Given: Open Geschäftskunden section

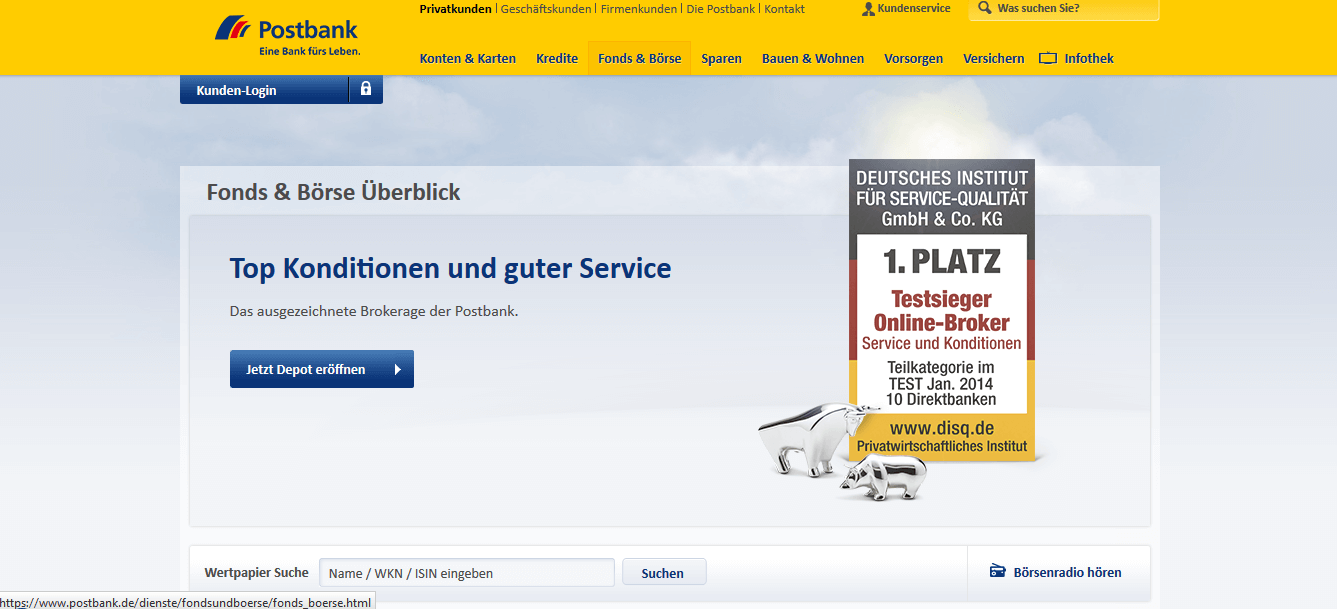Looking at the screenshot, I should 546,9.
